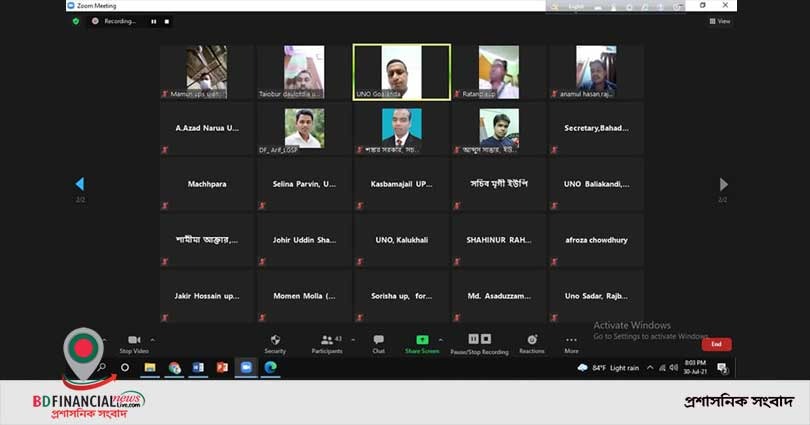Expand the Share Screen options arrow
The width and height of the screenshot is (810, 425).
pyautogui.click(x=441, y=339)
